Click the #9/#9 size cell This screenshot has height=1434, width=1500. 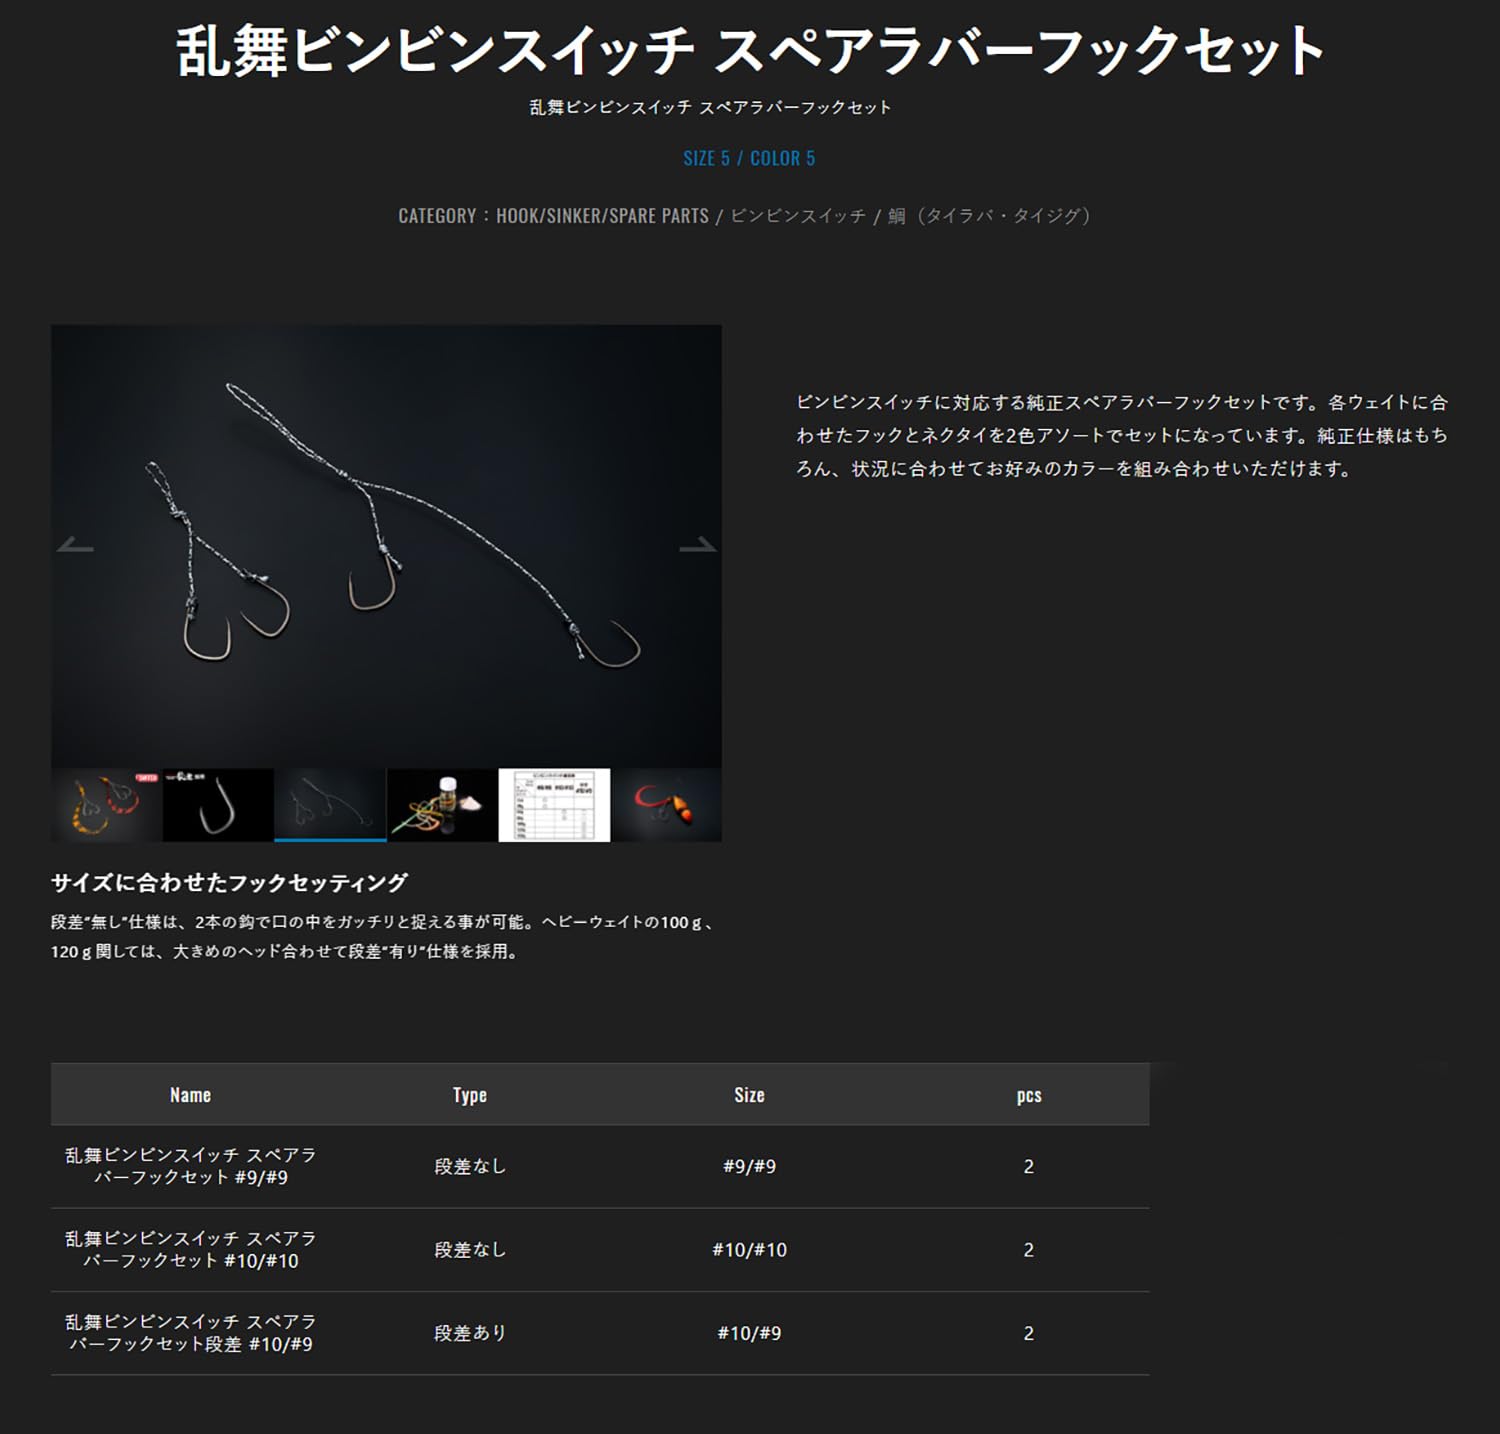pyautogui.click(x=749, y=1166)
